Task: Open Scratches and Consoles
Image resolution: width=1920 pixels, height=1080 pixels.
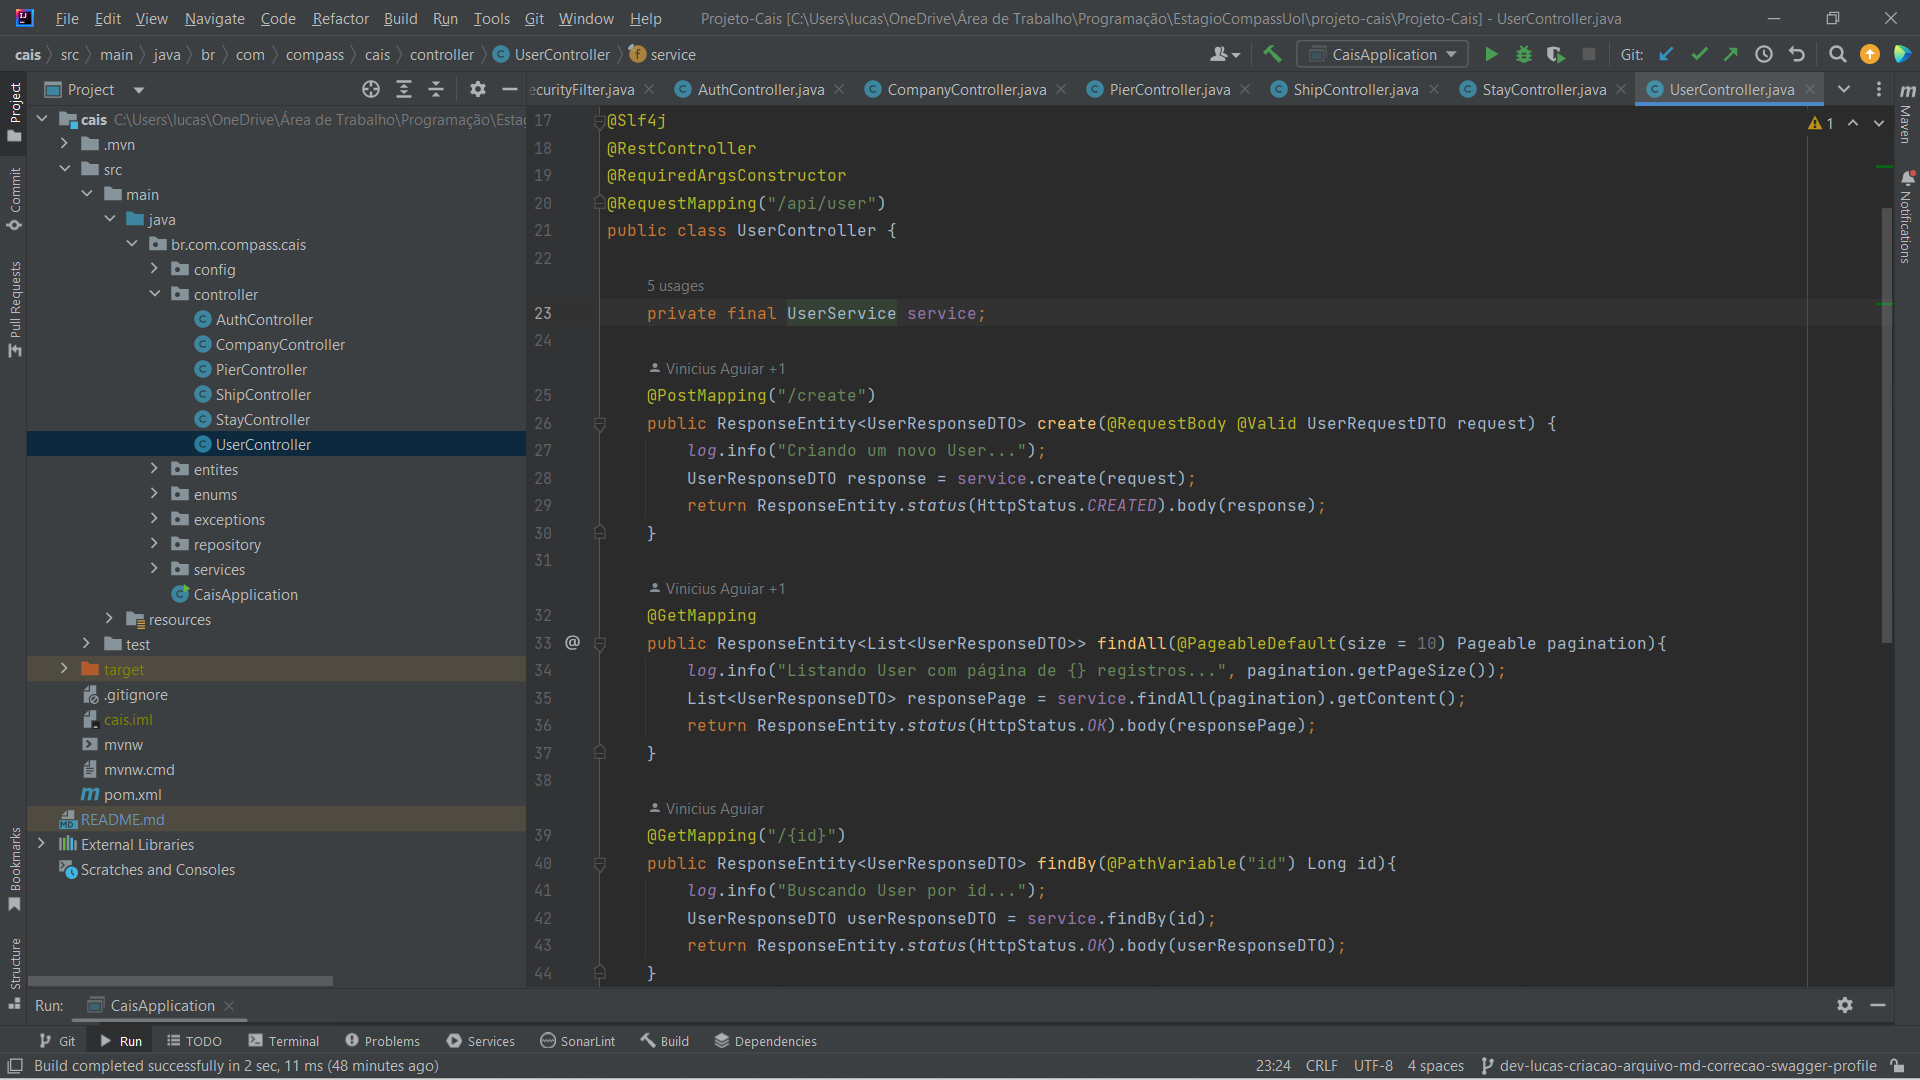Action: (x=157, y=870)
